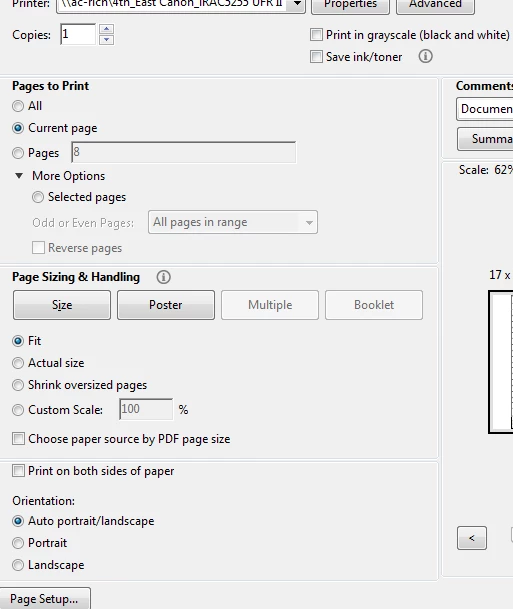
Task: Increase the number of copies
Action: pos(106,29)
